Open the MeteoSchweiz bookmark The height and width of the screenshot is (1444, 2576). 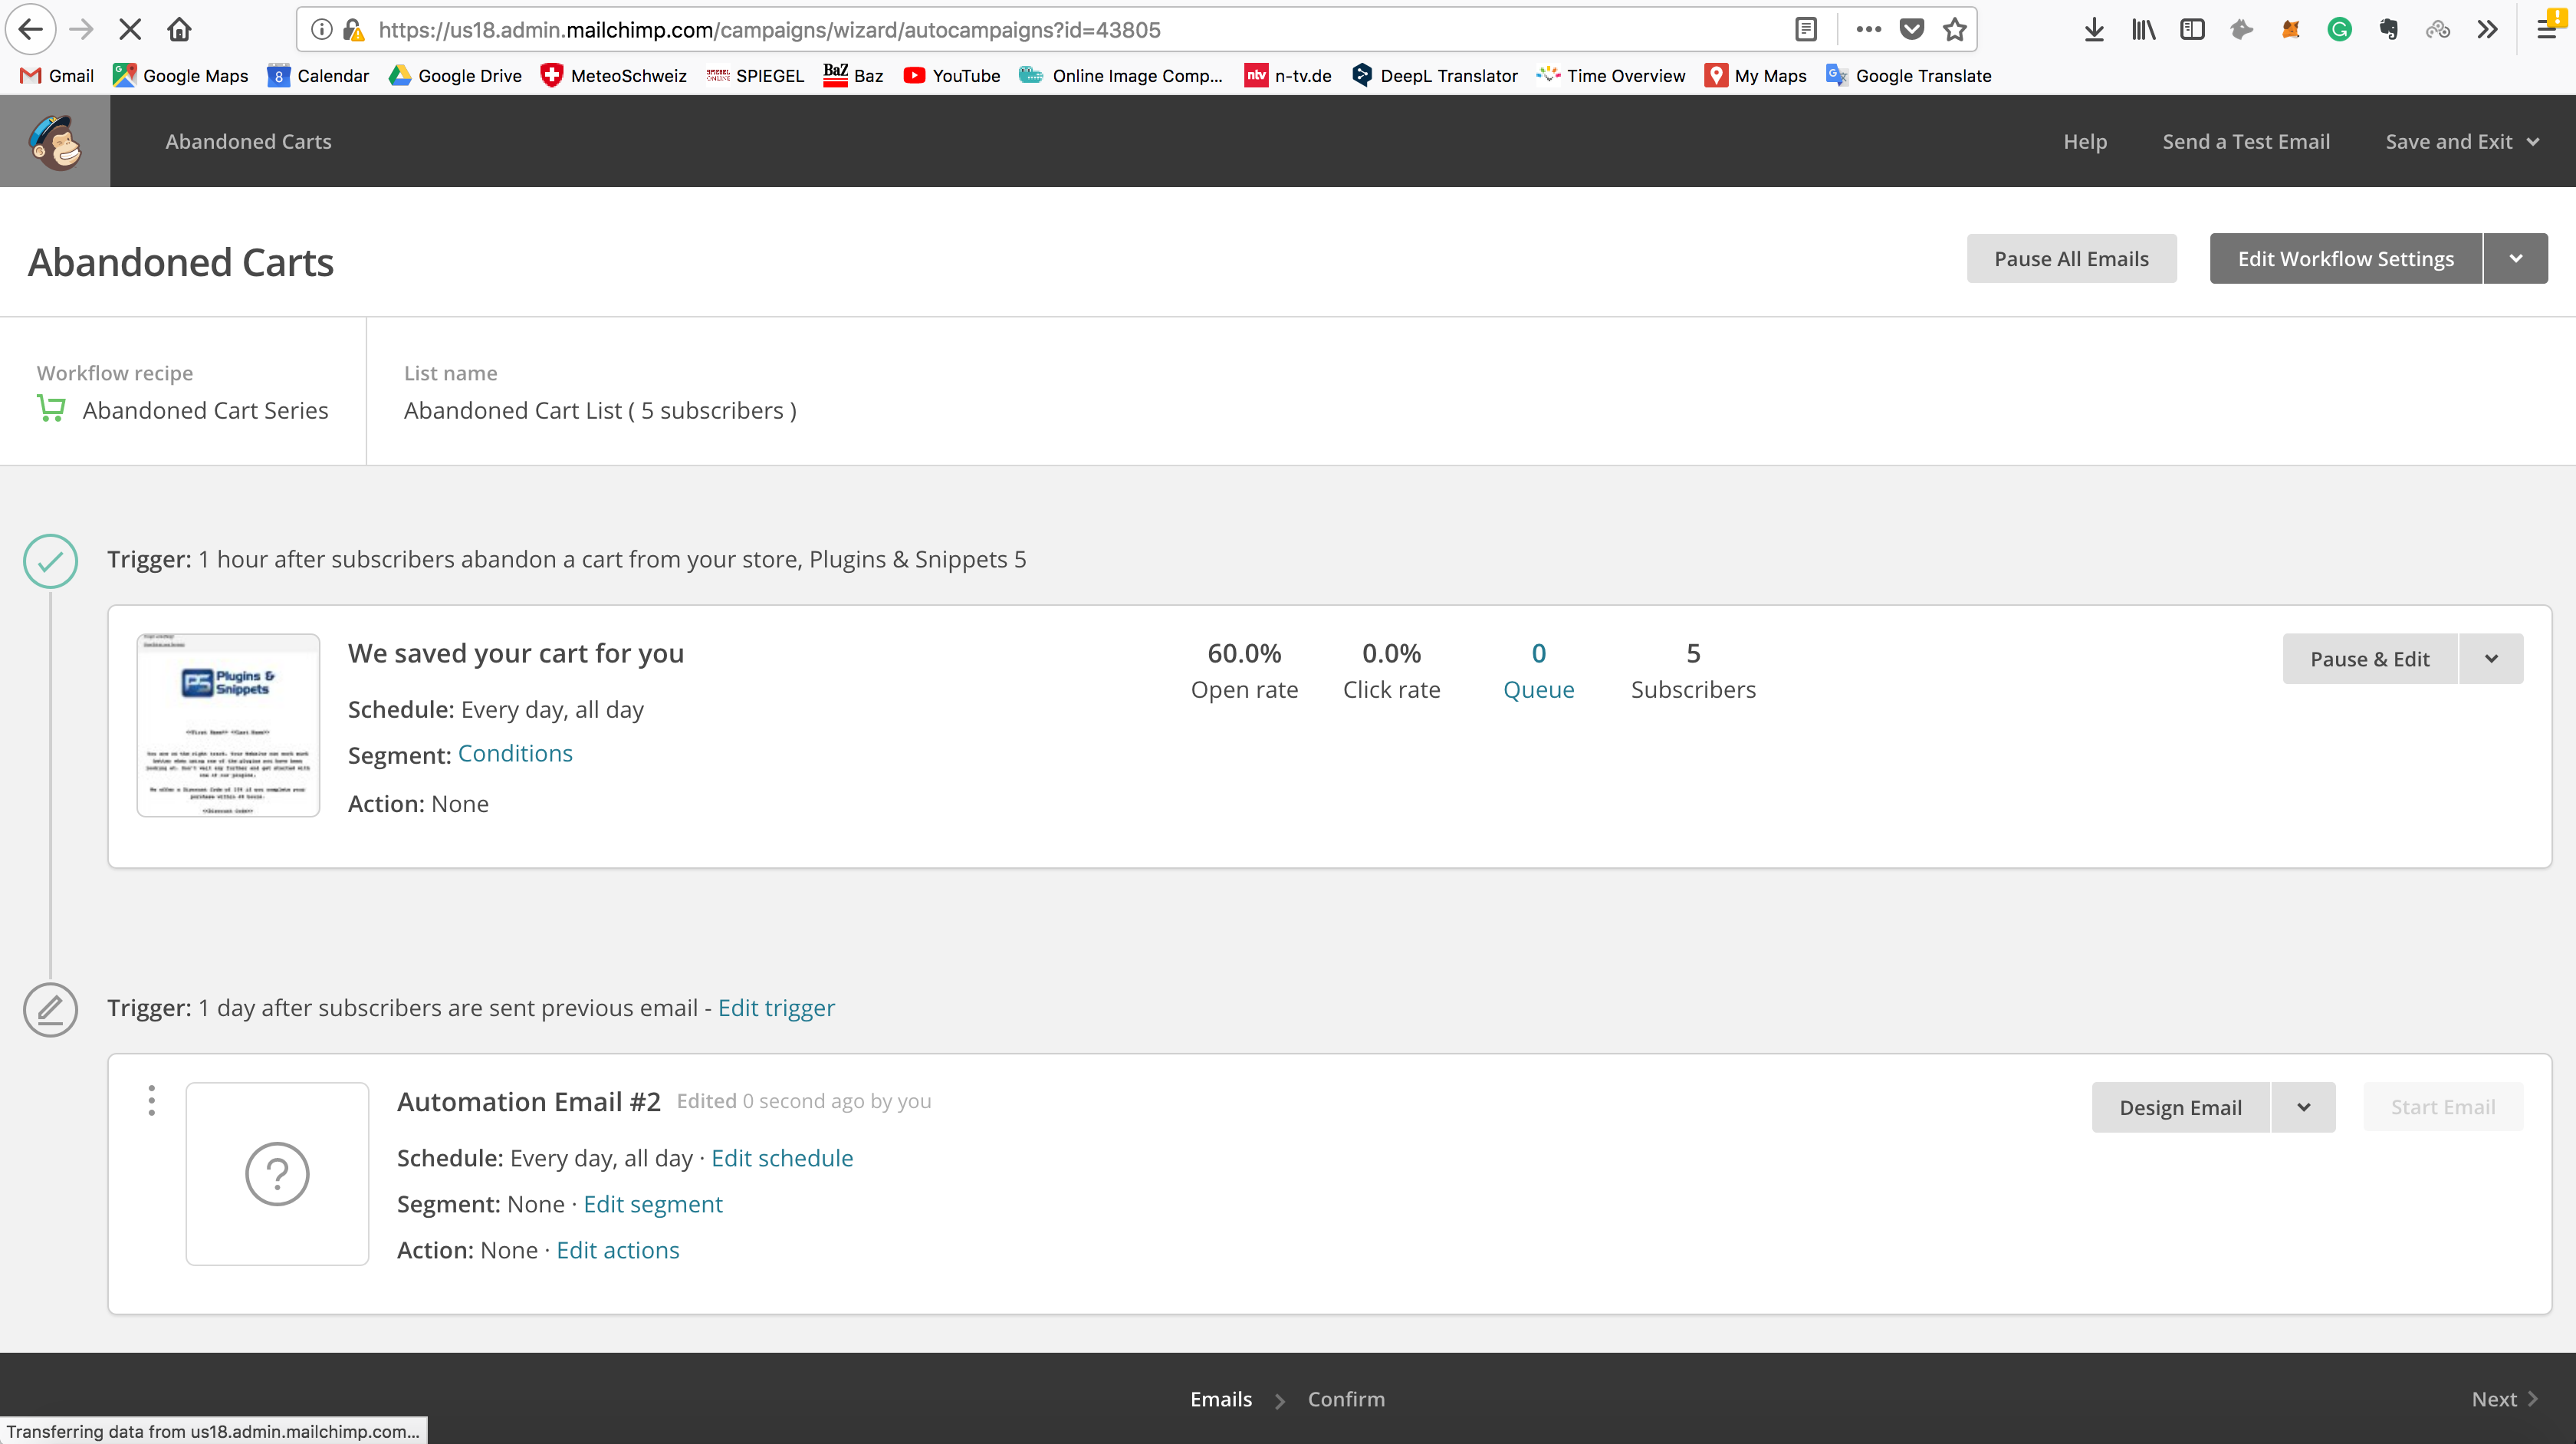click(614, 75)
